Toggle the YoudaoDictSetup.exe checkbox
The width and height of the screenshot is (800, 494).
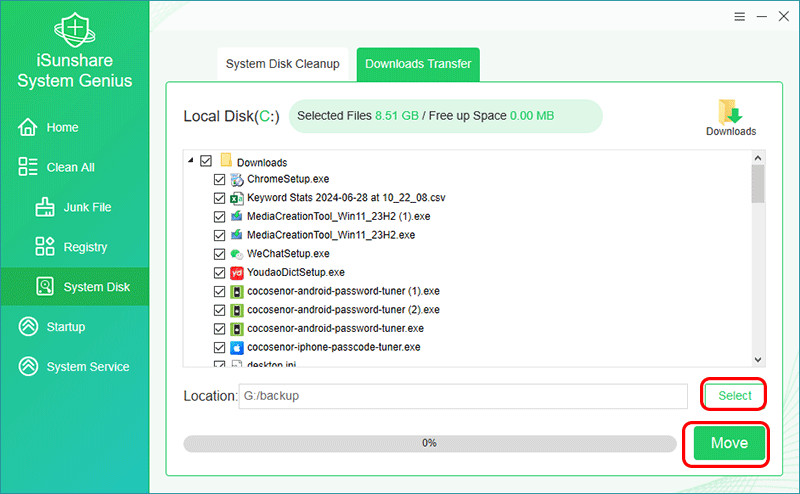point(220,272)
